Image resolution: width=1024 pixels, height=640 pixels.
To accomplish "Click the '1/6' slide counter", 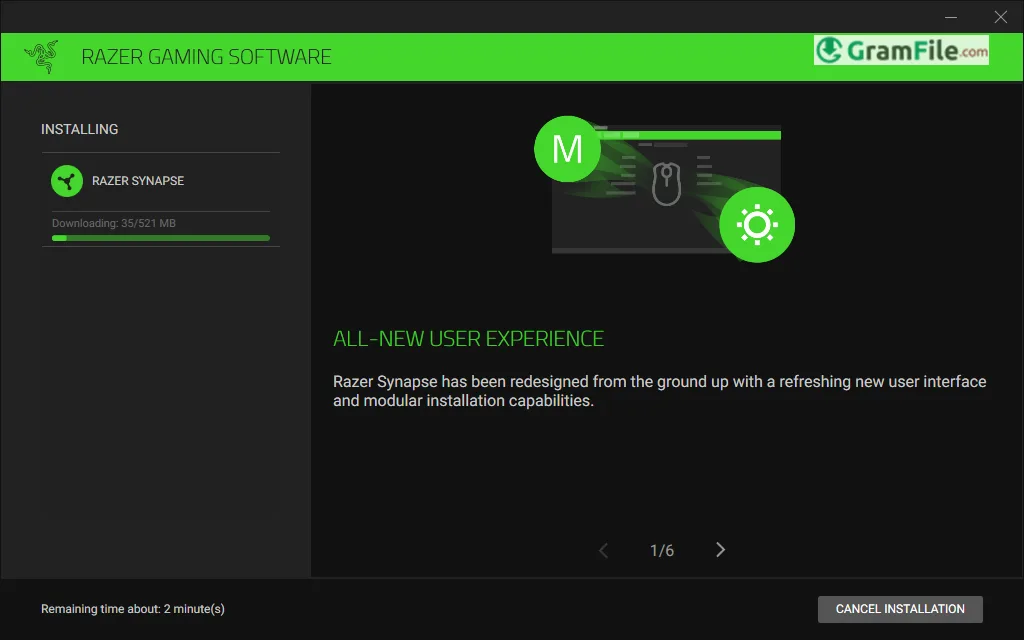I will click(x=662, y=551).
